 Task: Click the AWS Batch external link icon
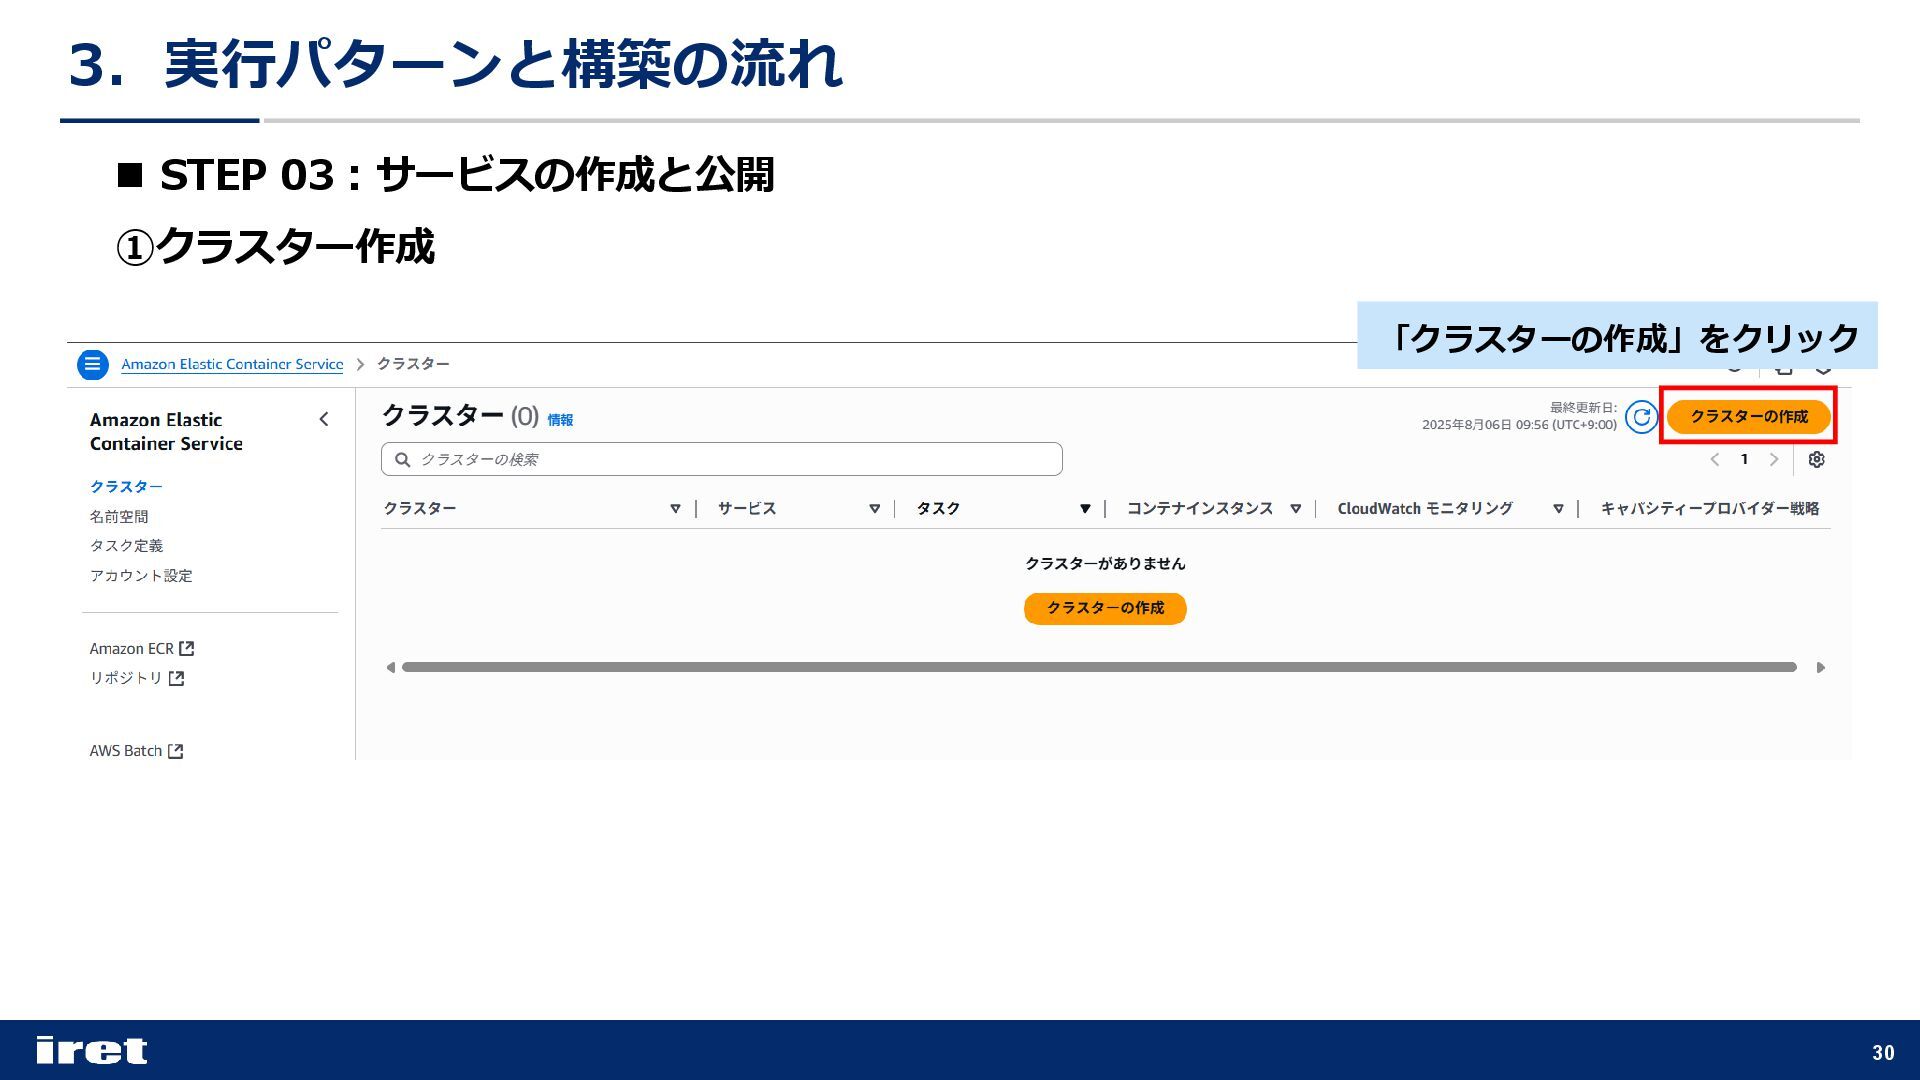coord(175,751)
